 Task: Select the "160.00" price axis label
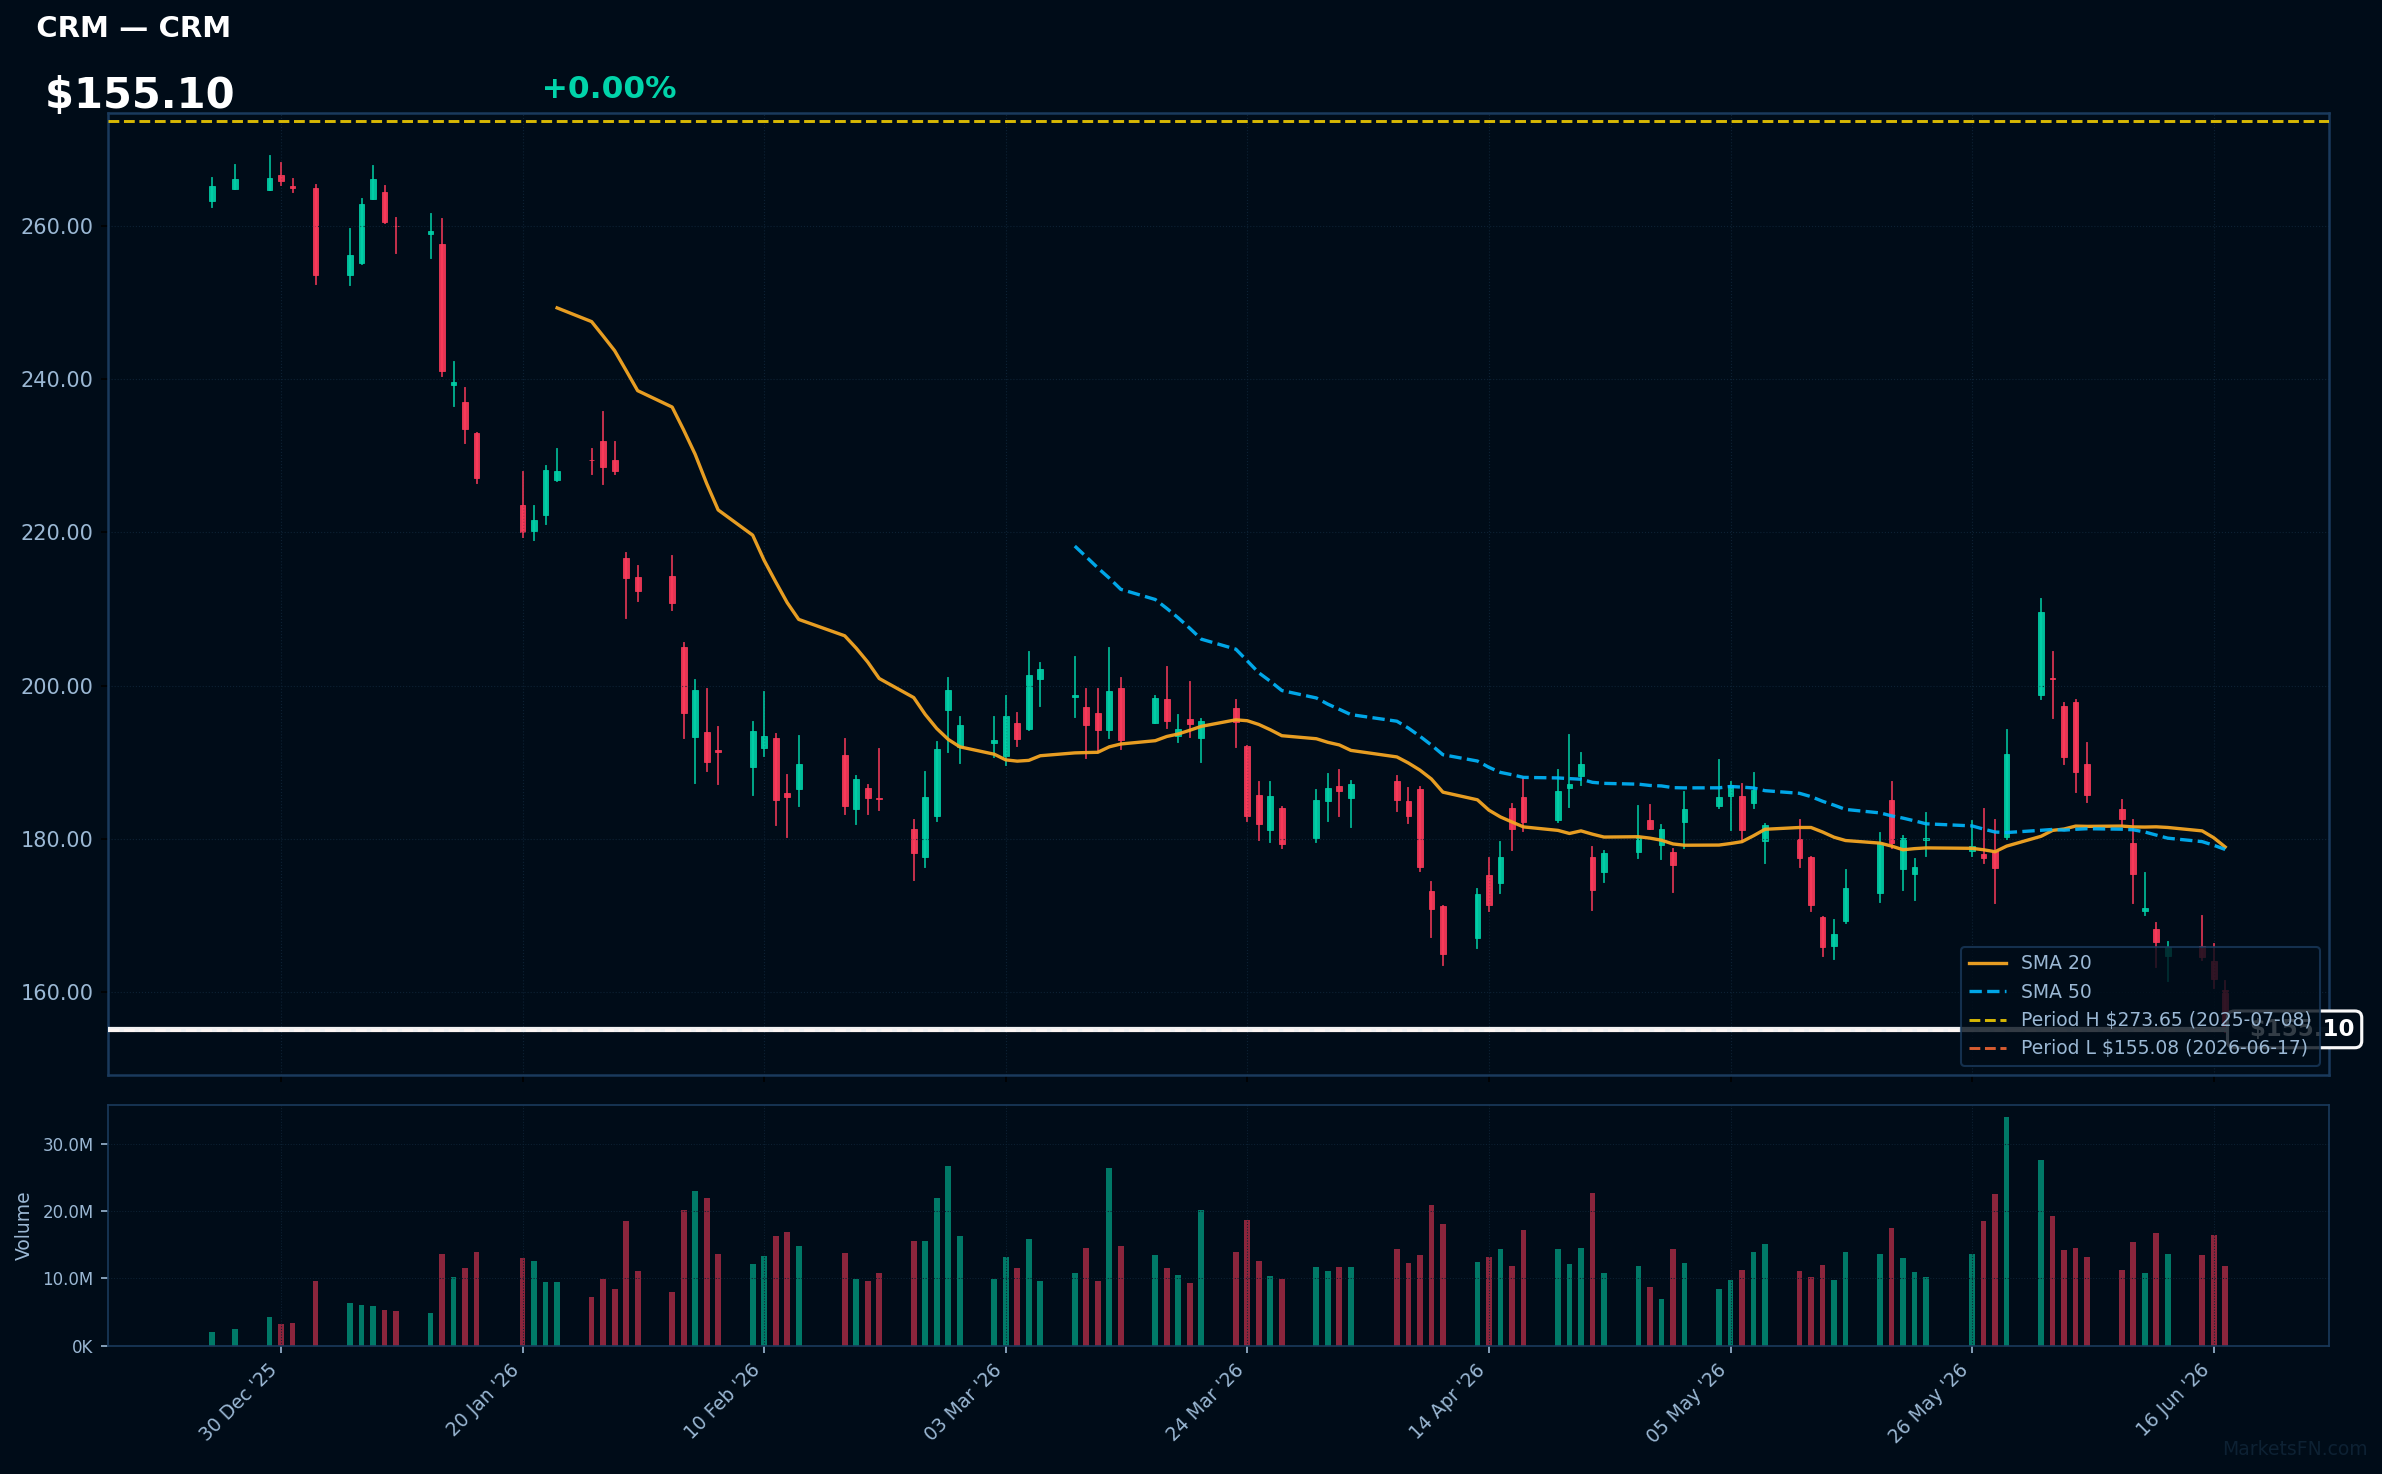(57, 992)
